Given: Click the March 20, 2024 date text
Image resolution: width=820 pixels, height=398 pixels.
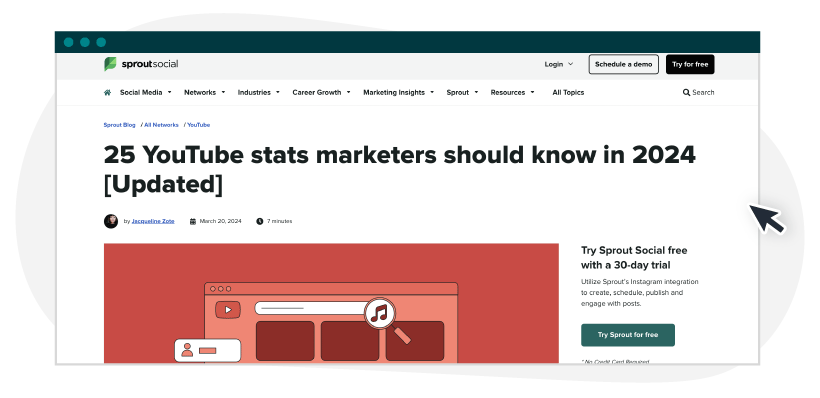Looking at the screenshot, I should coord(220,221).
